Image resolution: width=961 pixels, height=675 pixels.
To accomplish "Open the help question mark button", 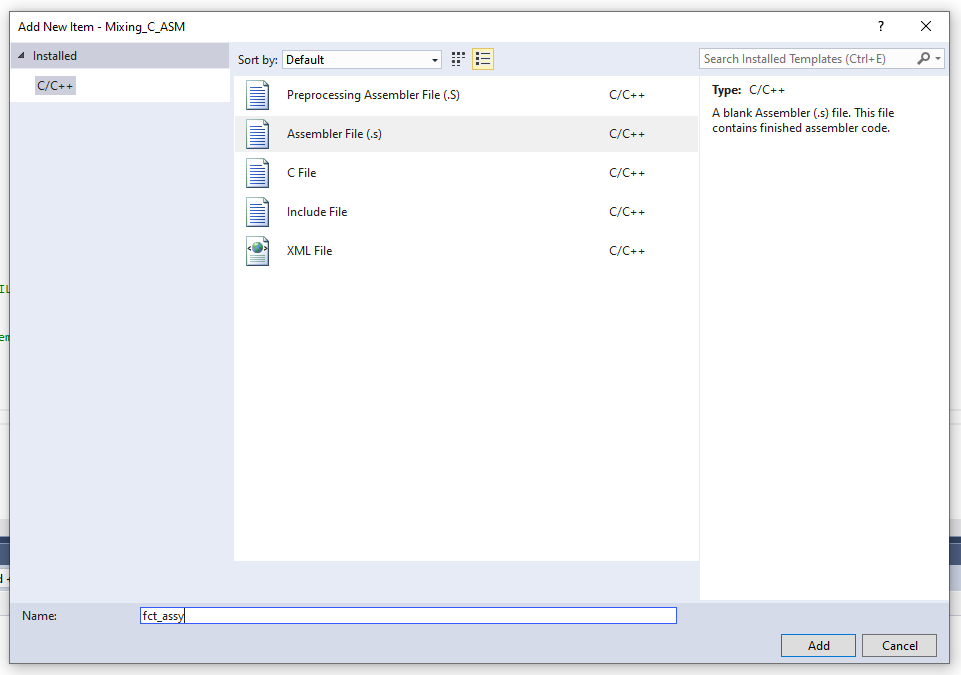I will 881,26.
